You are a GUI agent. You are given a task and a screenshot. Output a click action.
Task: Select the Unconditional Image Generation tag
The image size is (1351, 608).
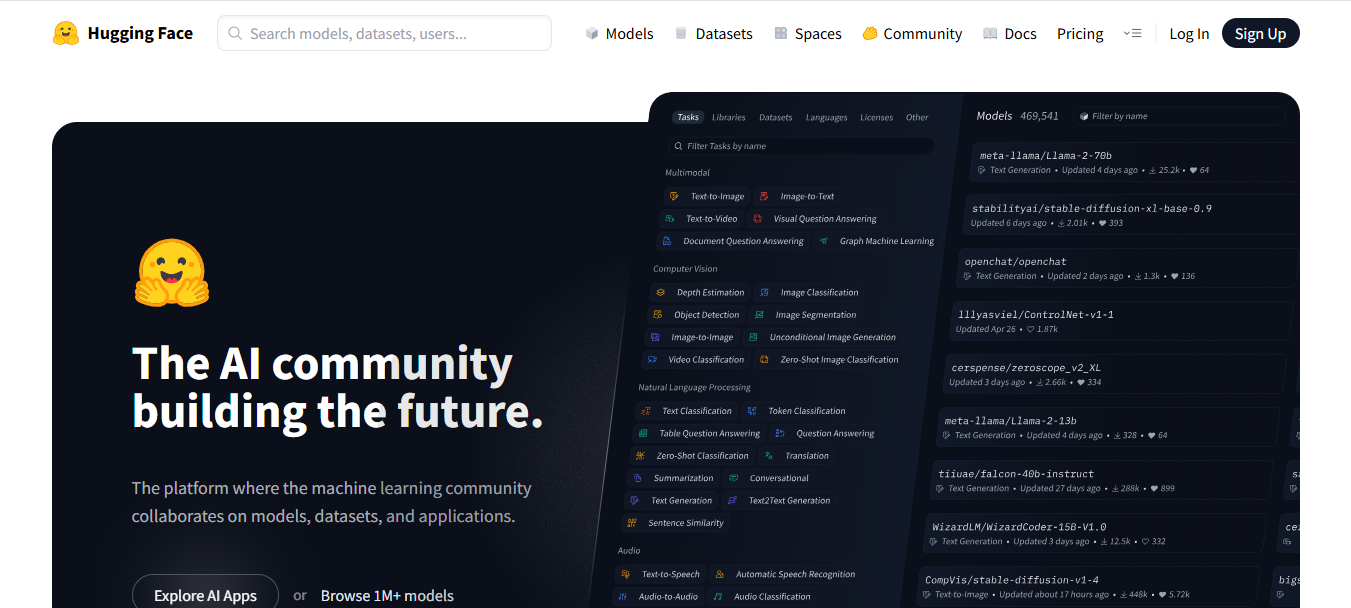(822, 337)
